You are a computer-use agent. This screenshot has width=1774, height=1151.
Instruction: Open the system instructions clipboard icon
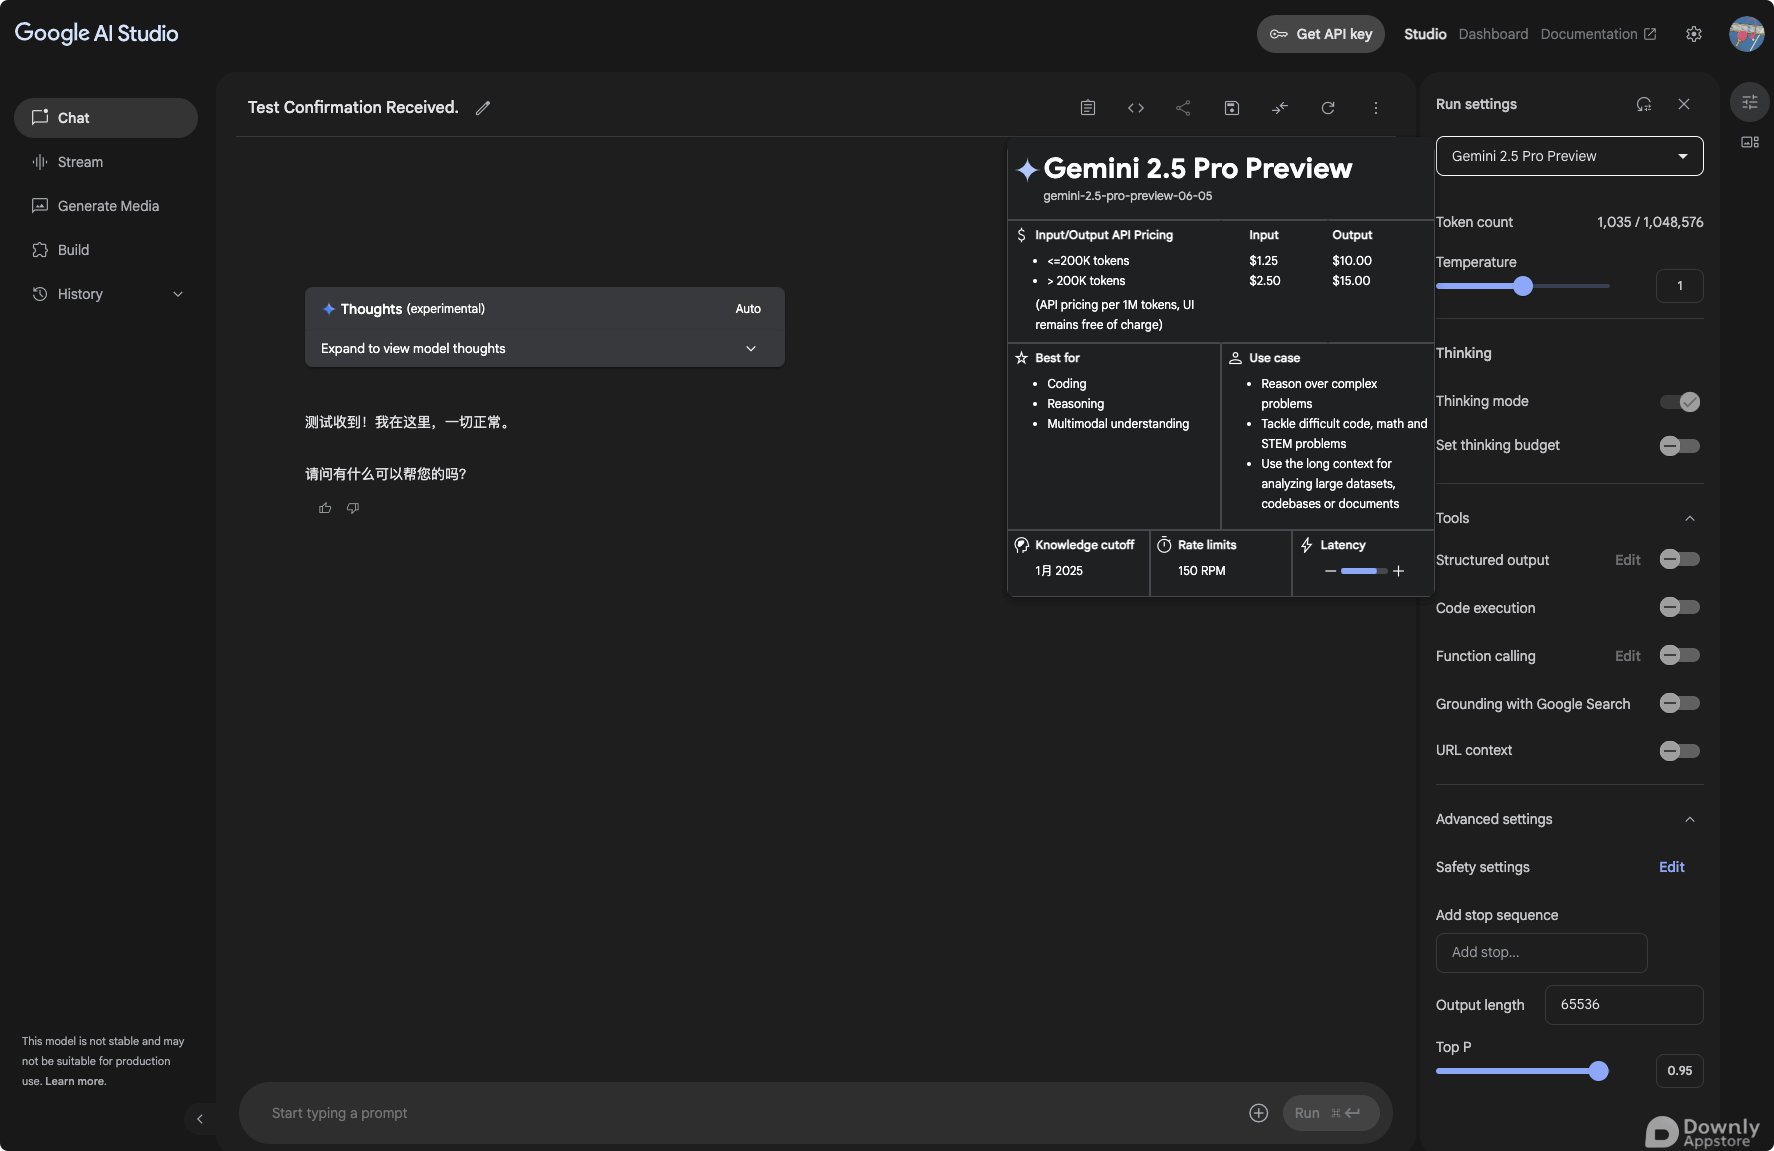(1088, 108)
